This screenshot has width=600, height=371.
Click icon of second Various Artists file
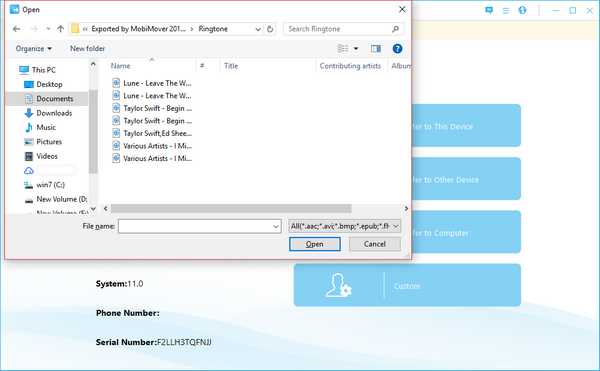pyautogui.click(x=116, y=158)
